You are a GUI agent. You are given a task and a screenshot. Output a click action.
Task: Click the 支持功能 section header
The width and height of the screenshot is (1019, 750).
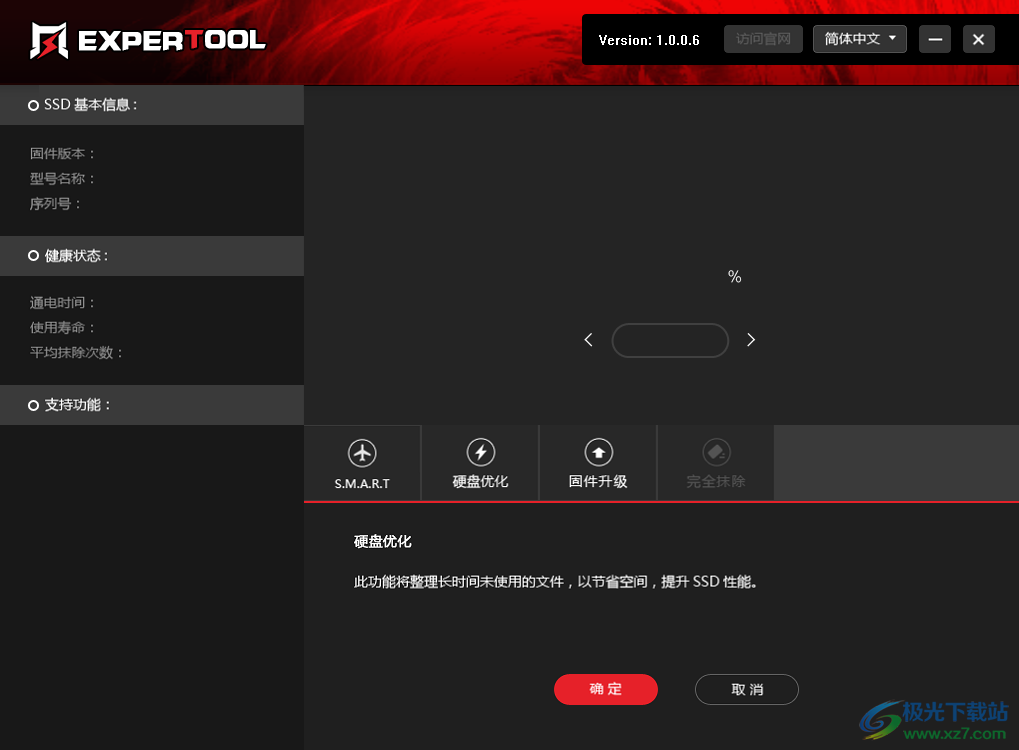point(152,405)
